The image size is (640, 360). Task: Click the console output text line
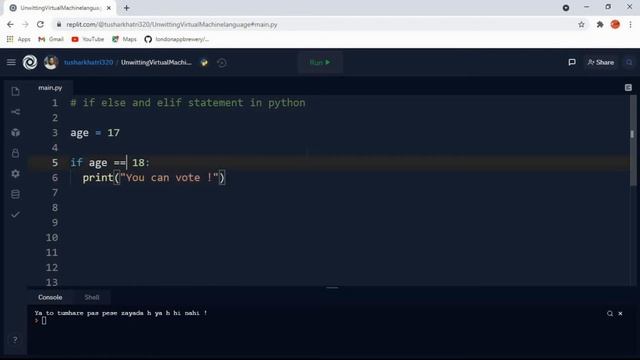[121, 313]
